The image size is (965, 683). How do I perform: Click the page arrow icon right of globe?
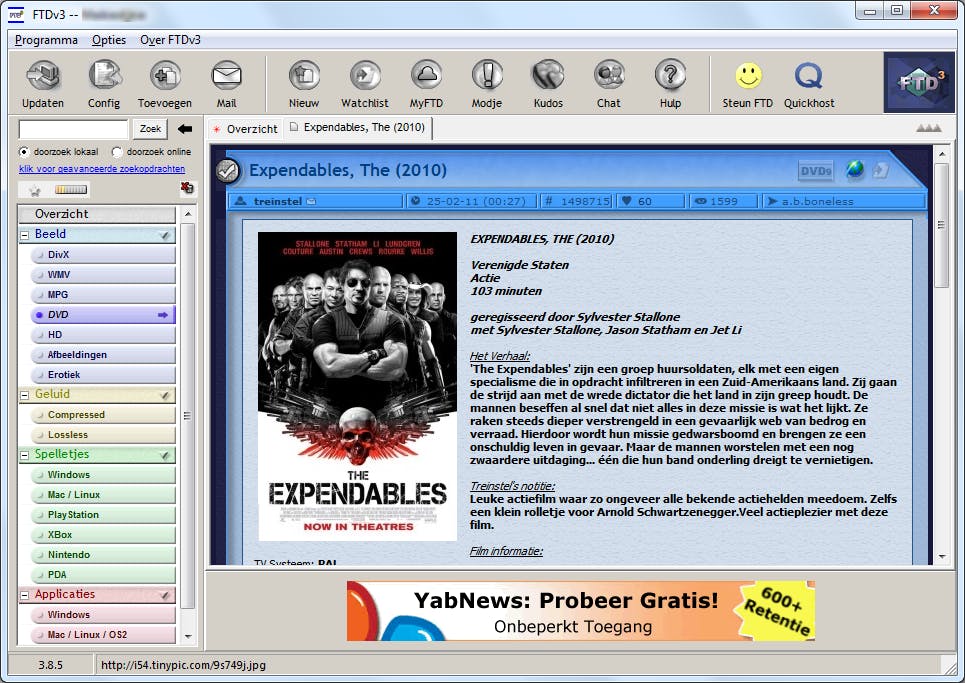[x=881, y=170]
